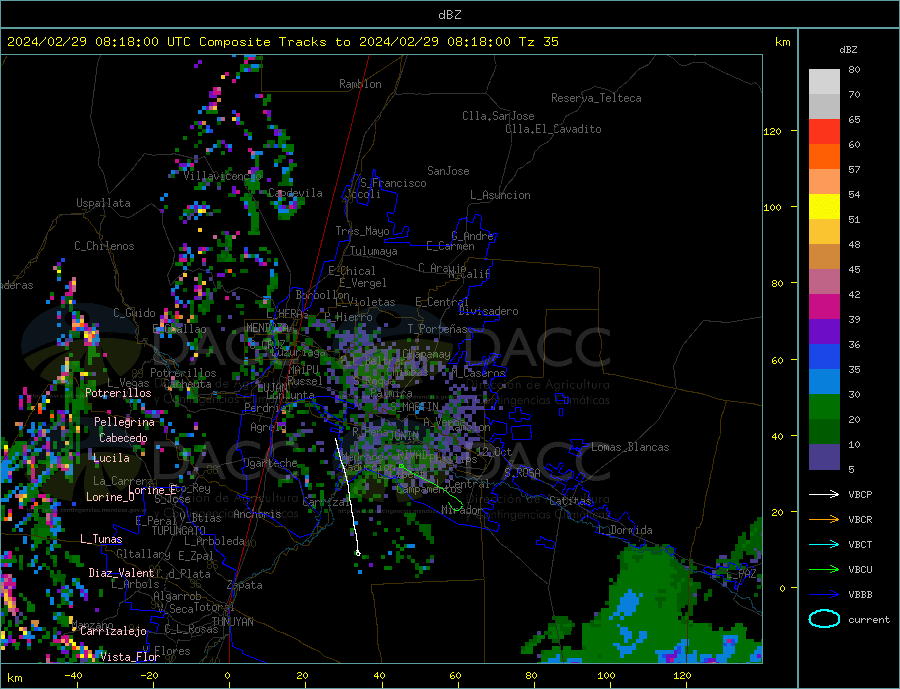Click the 'SanJose' map label
Viewport: 900px width, 689px height.
(x=448, y=171)
